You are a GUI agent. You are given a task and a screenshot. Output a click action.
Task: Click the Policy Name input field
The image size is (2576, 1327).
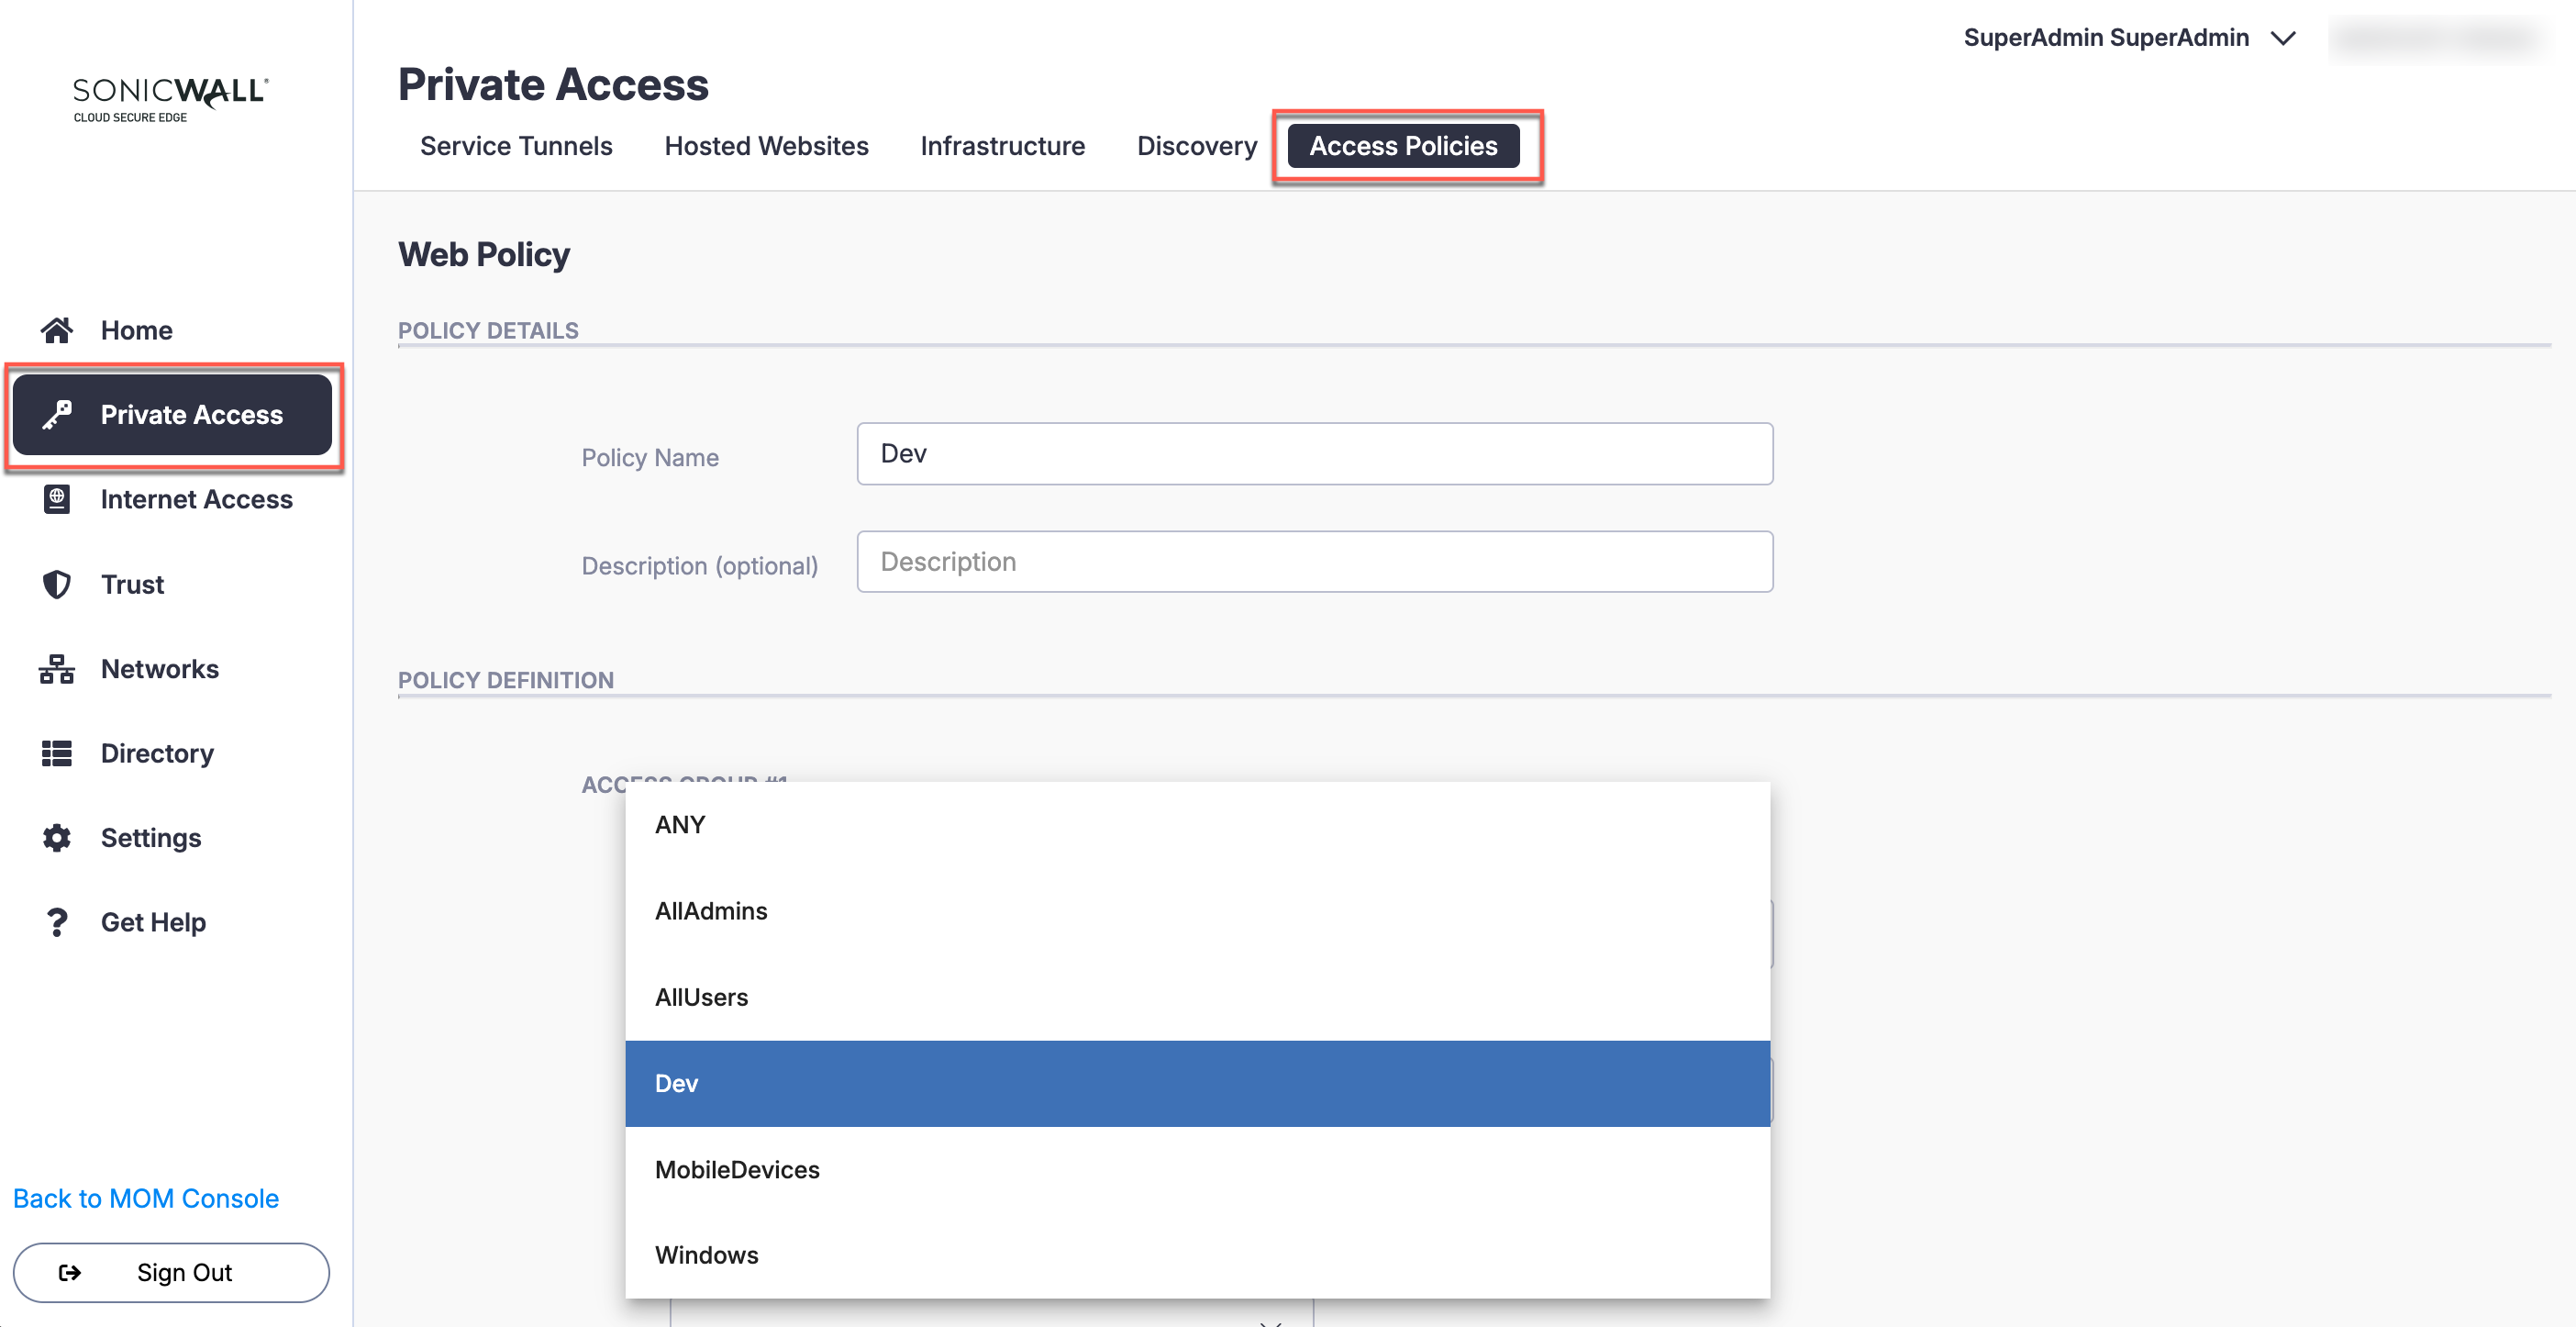coord(1314,454)
